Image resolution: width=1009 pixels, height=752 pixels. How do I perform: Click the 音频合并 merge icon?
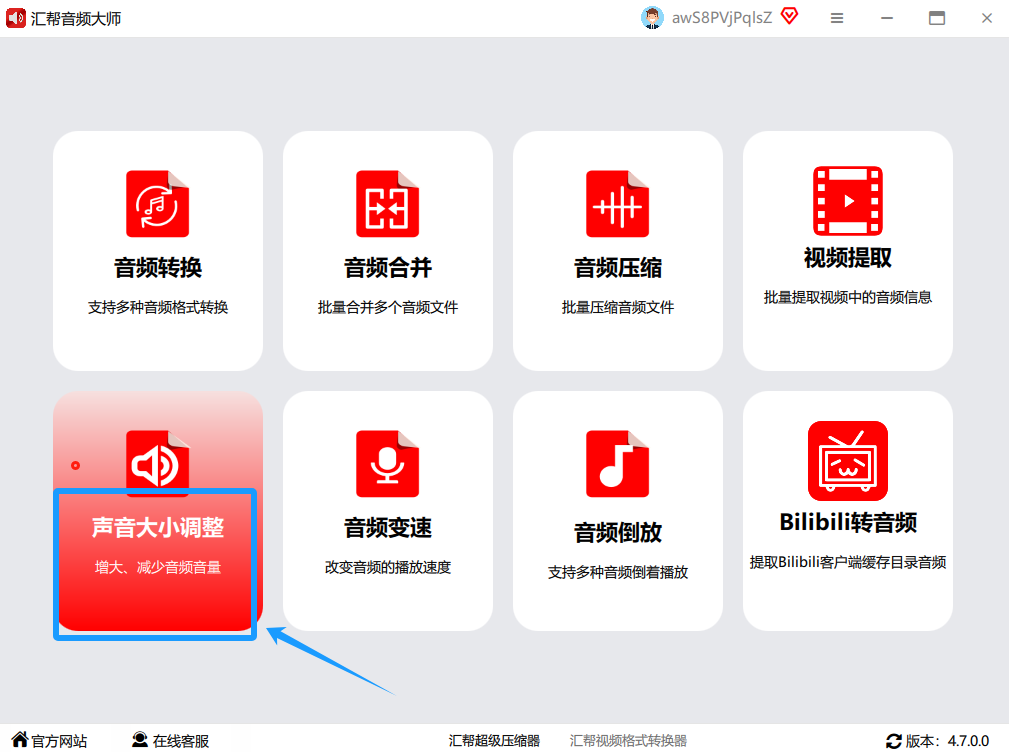point(387,204)
